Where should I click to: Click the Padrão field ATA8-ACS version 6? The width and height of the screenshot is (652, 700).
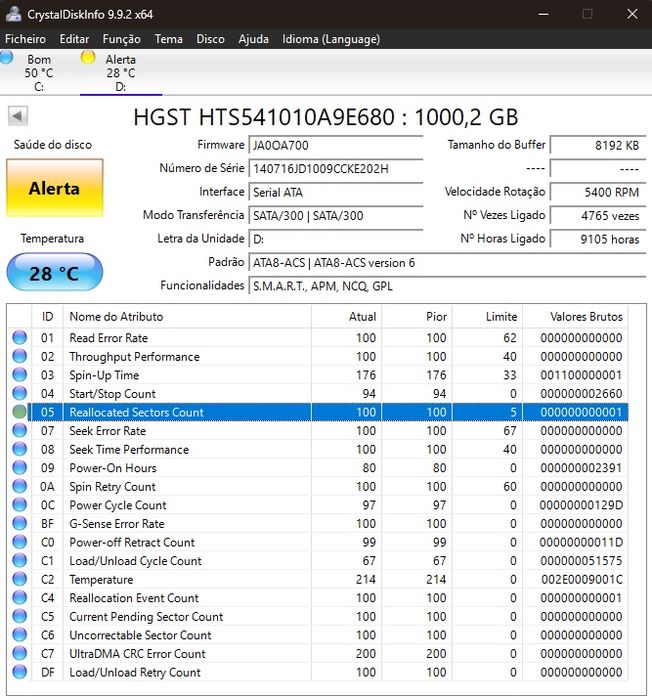point(447,262)
